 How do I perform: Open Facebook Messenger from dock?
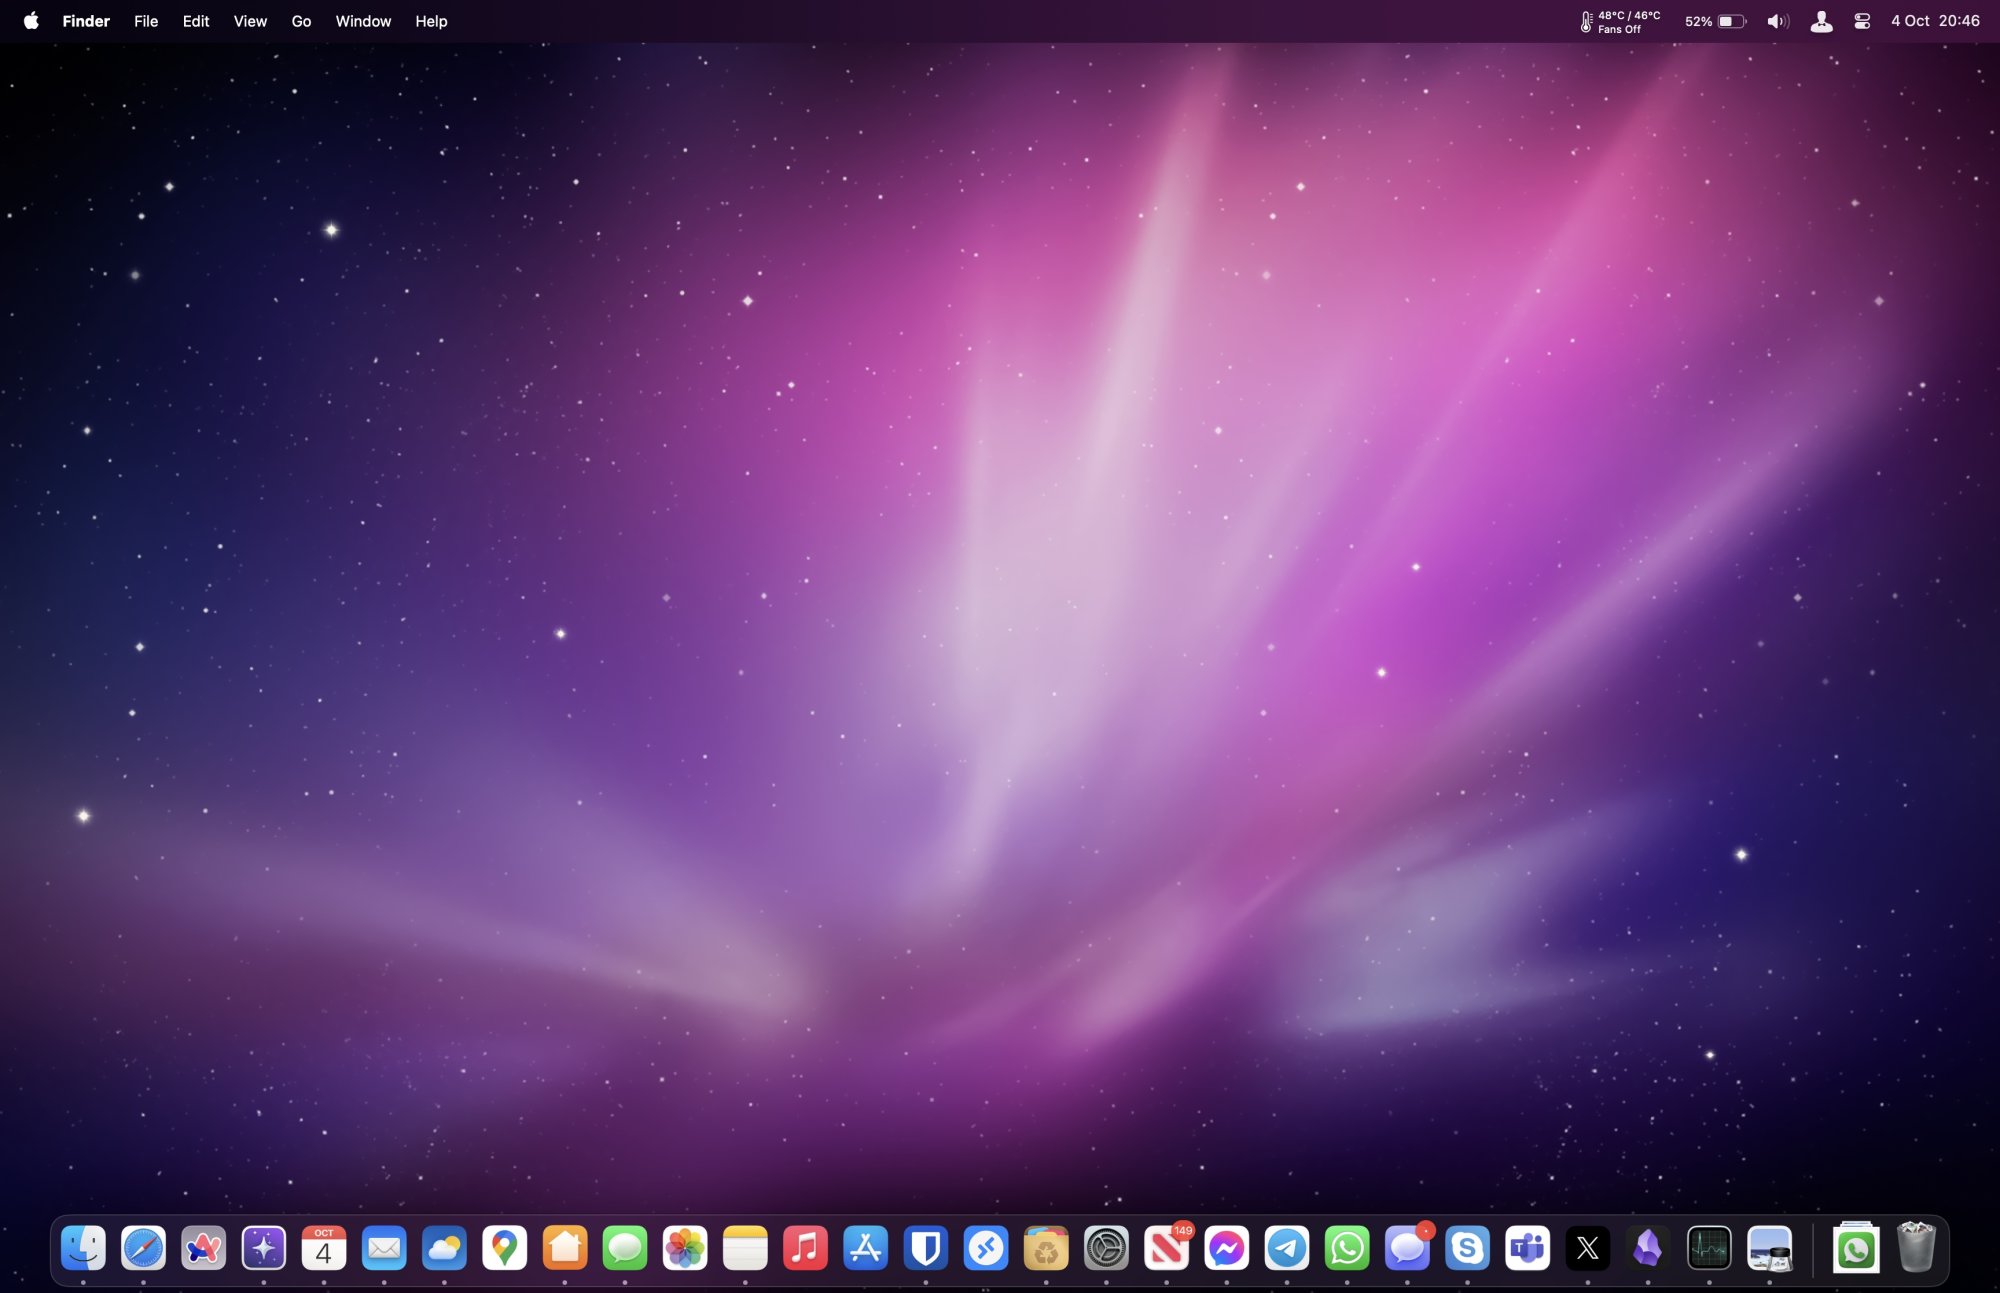click(1226, 1248)
